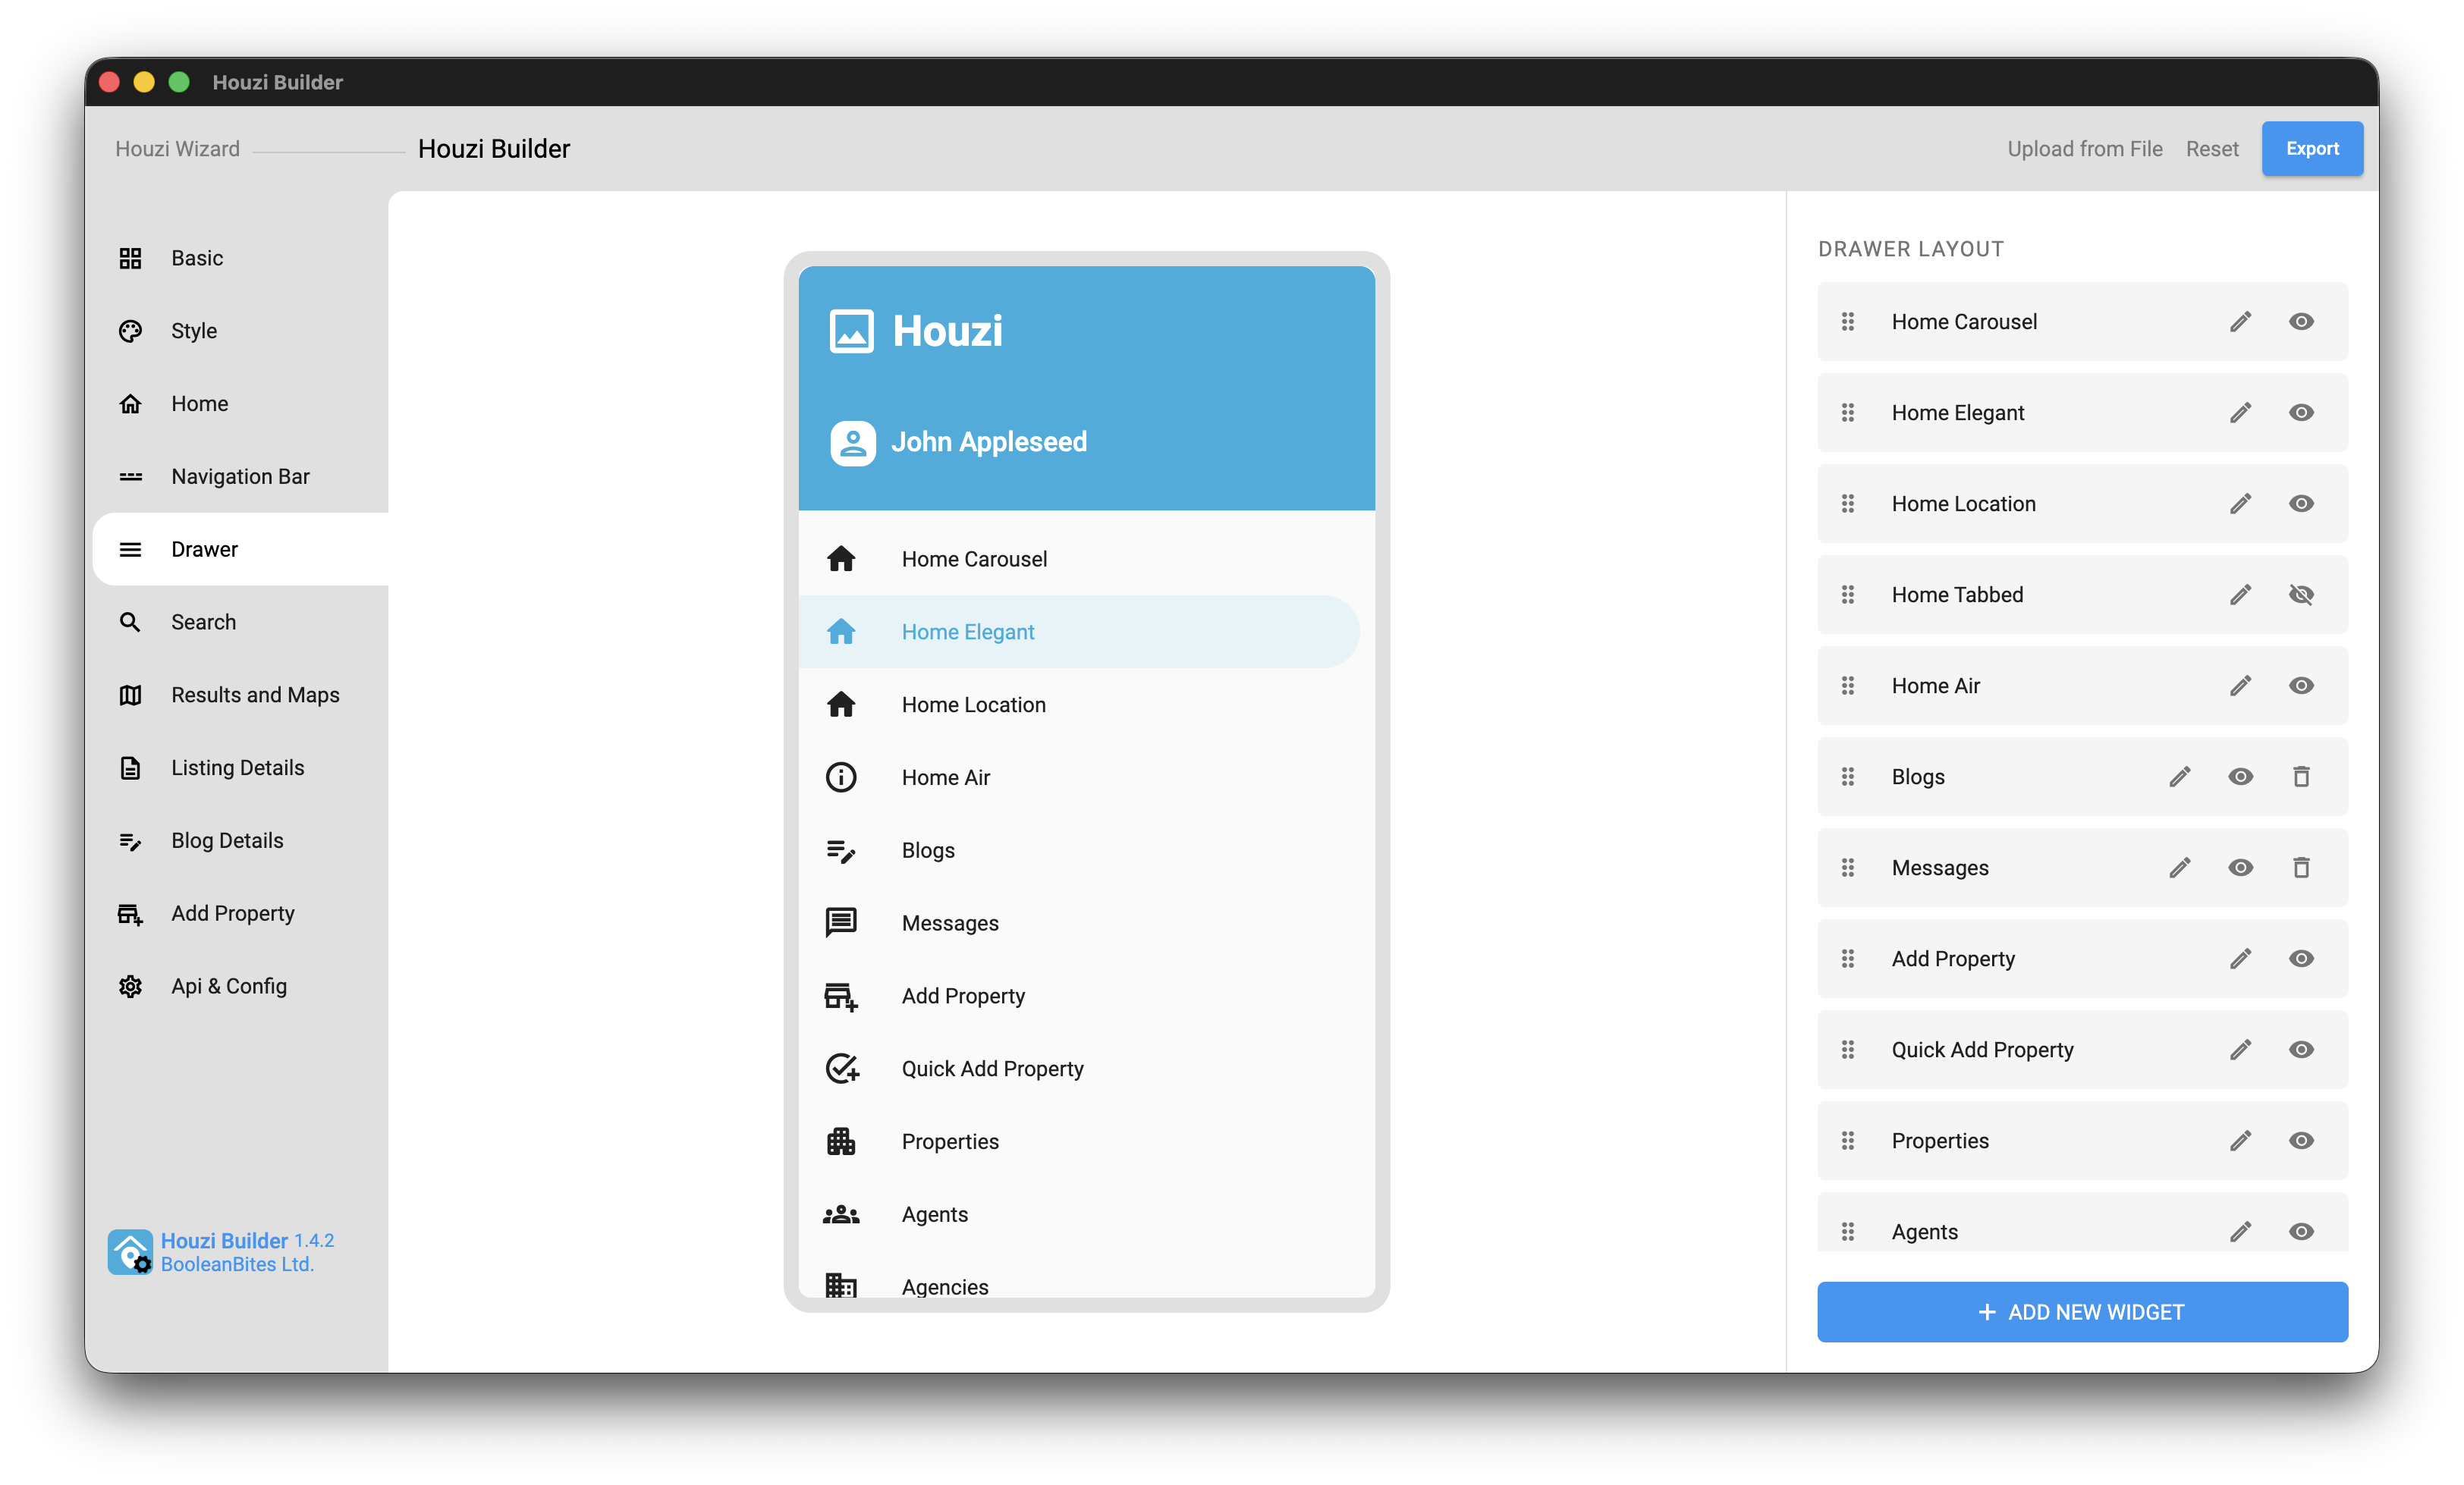Grab drag handle for Home Carousel
The height and width of the screenshot is (1485, 2464).
(1848, 321)
